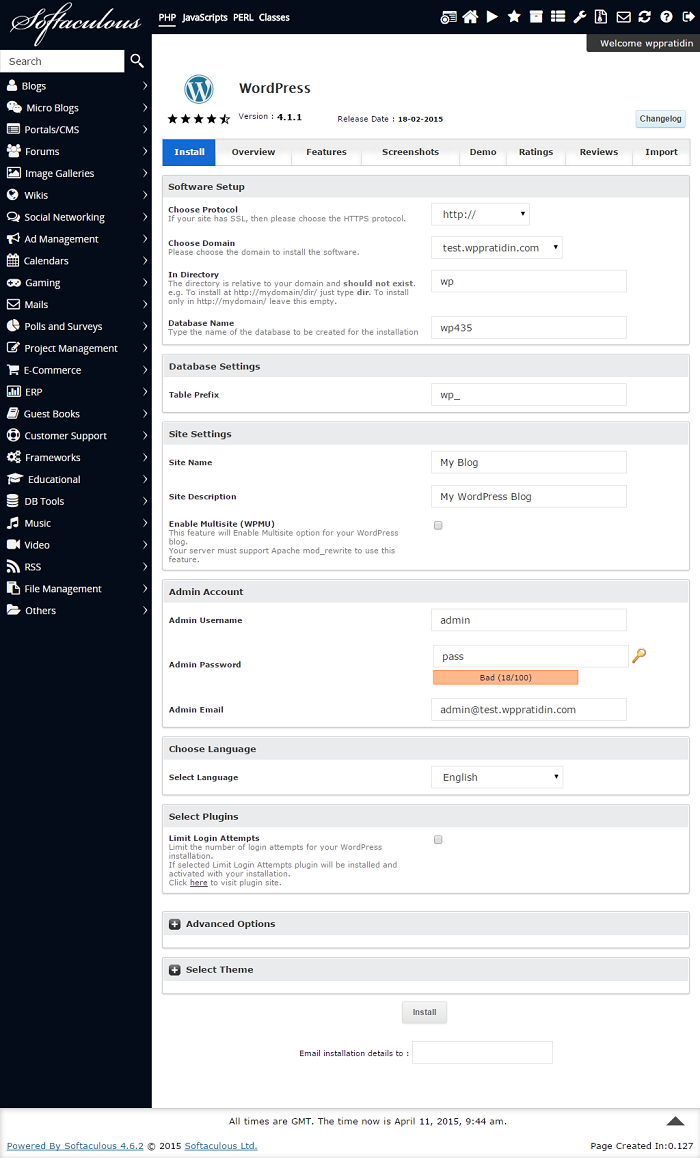Click the Site Name input field
The width and height of the screenshot is (700, 1162).
point(528,462)
